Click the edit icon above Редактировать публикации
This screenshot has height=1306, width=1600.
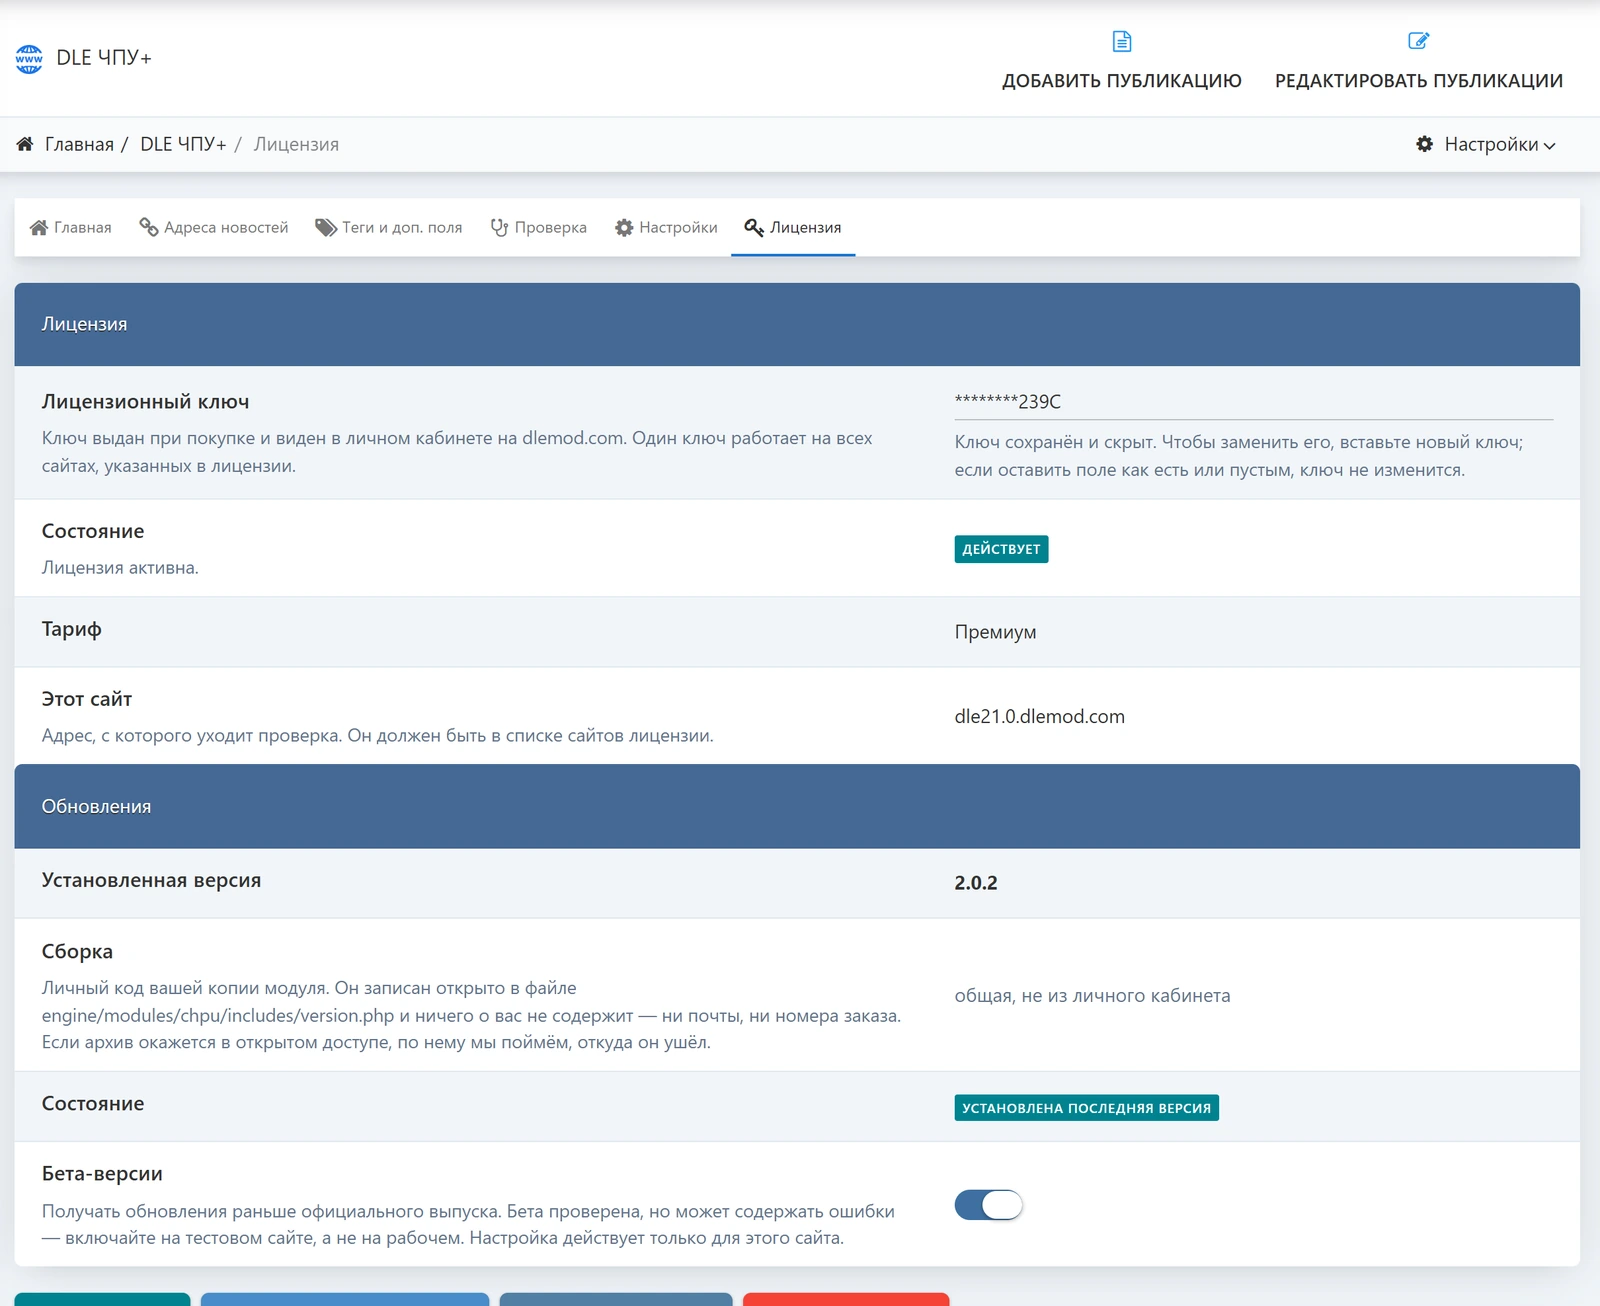pyautogui.click(x=1418, y=41)
